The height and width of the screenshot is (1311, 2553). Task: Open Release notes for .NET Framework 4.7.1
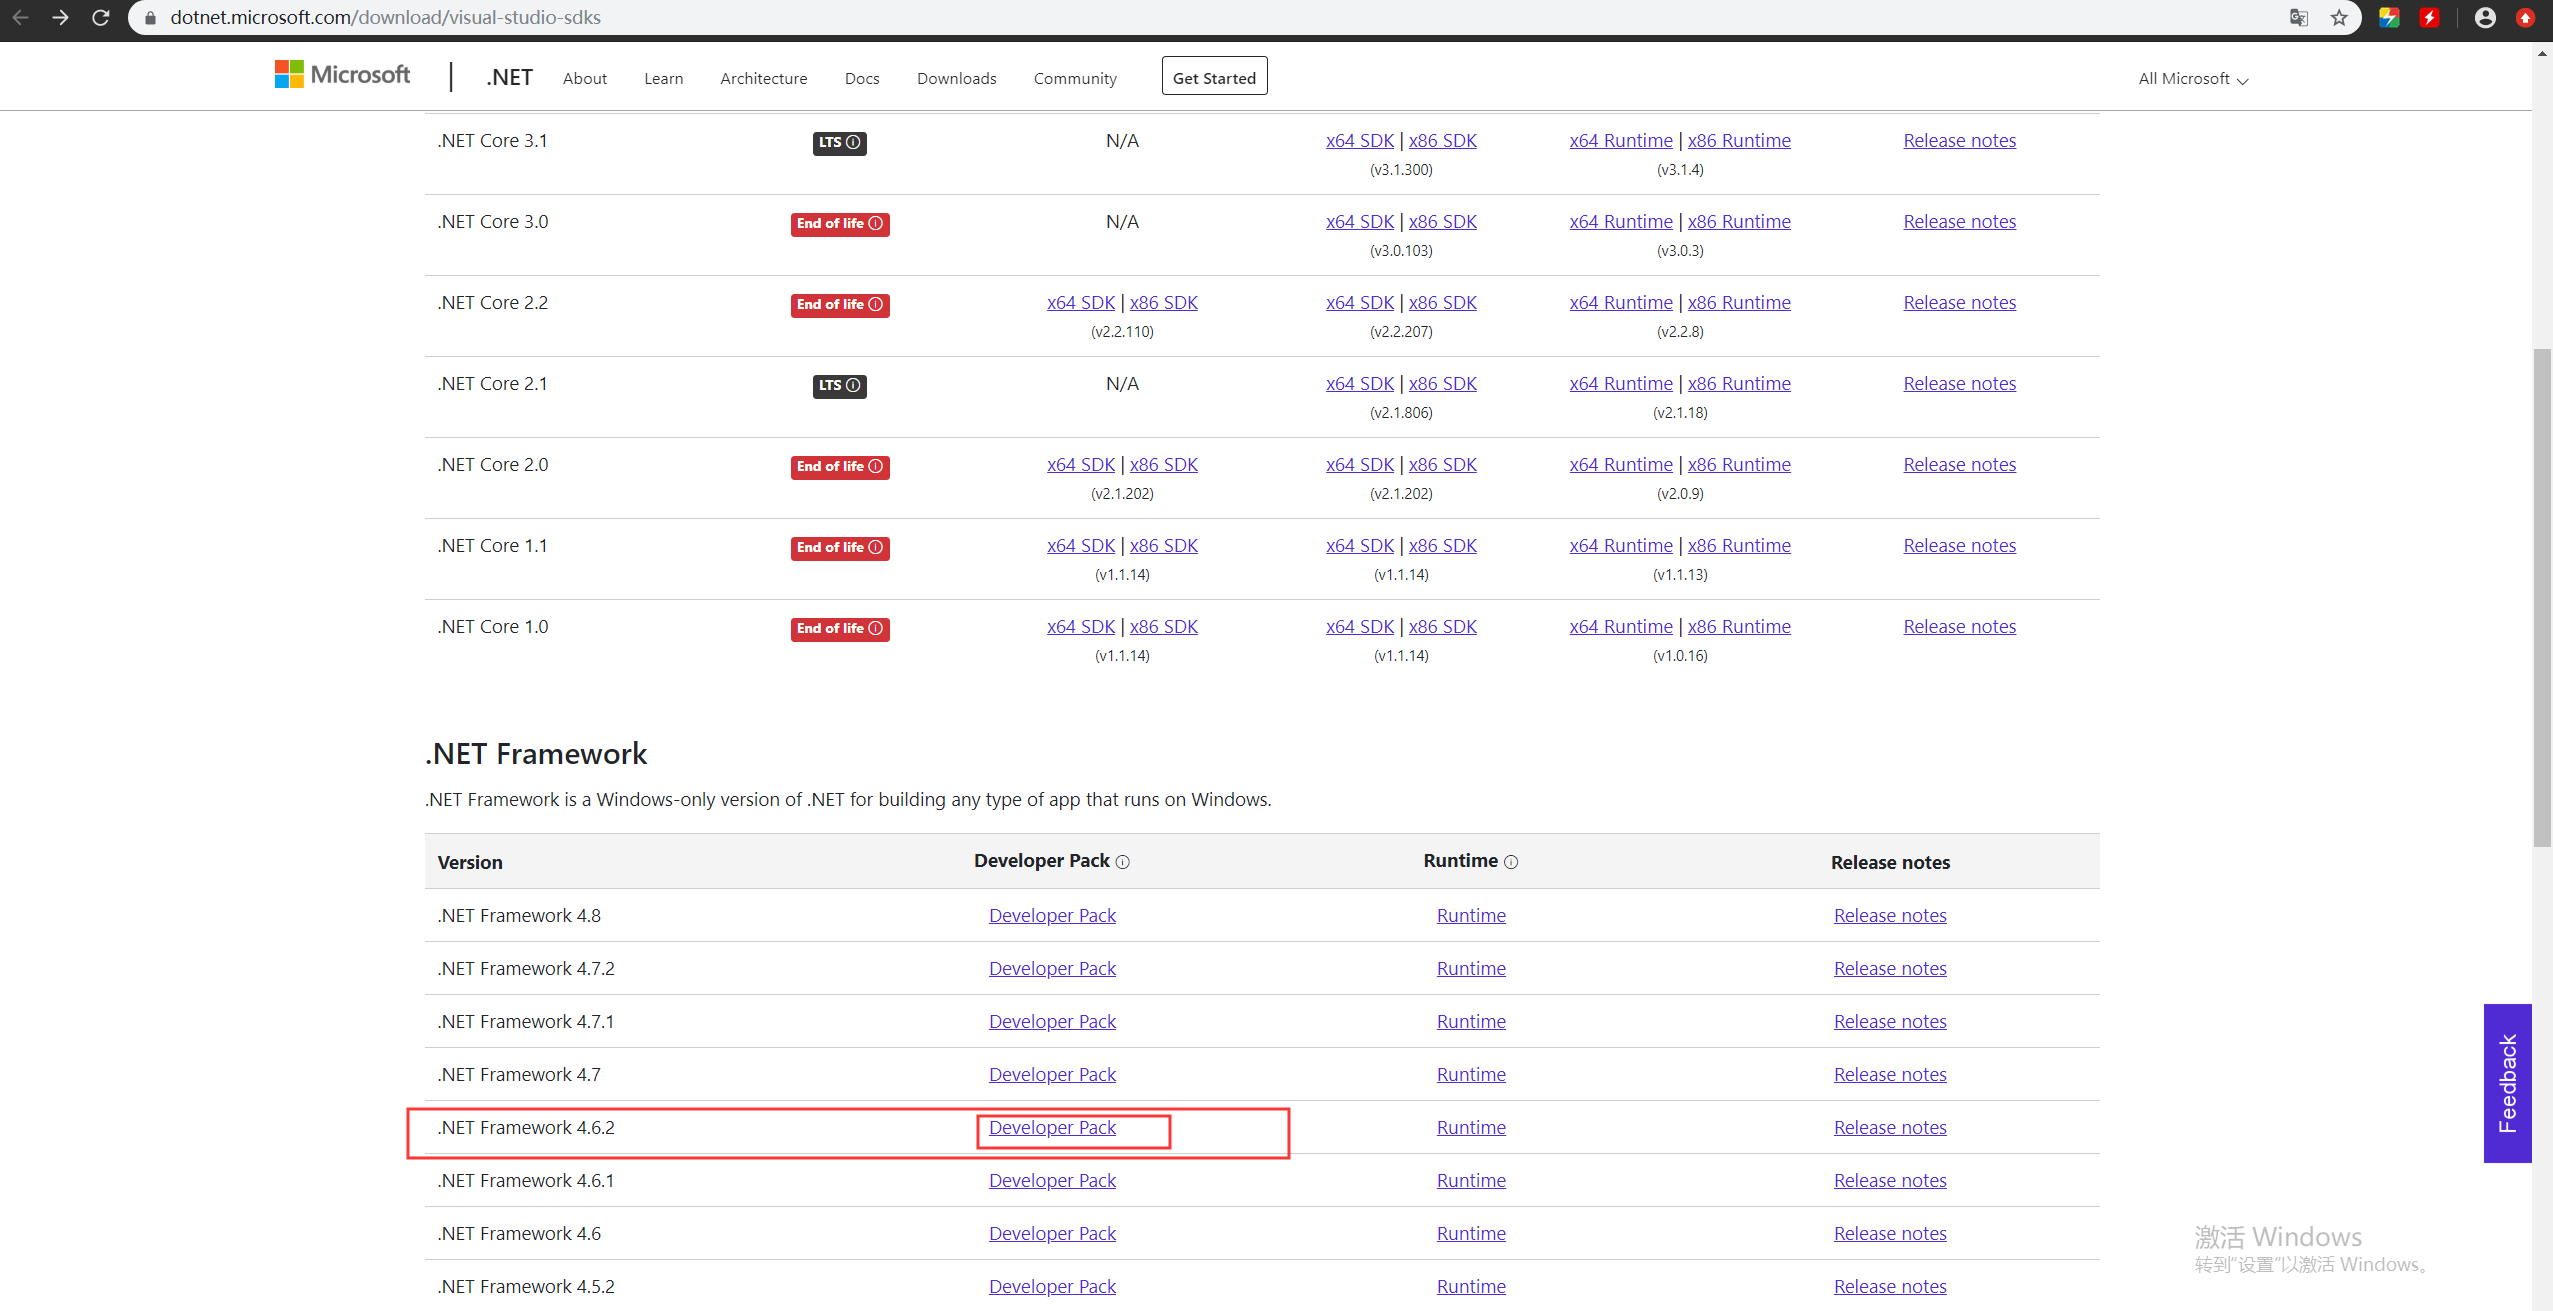1890,1021
